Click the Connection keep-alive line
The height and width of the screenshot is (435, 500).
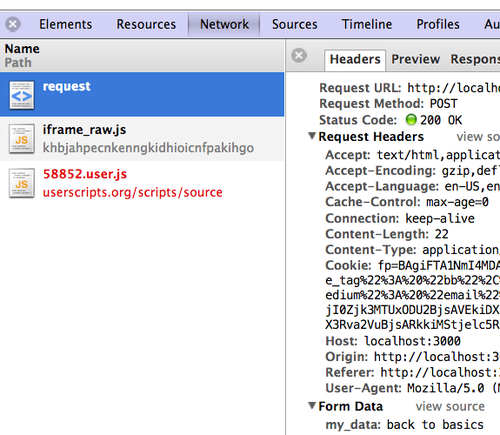[x=400, y=218]
